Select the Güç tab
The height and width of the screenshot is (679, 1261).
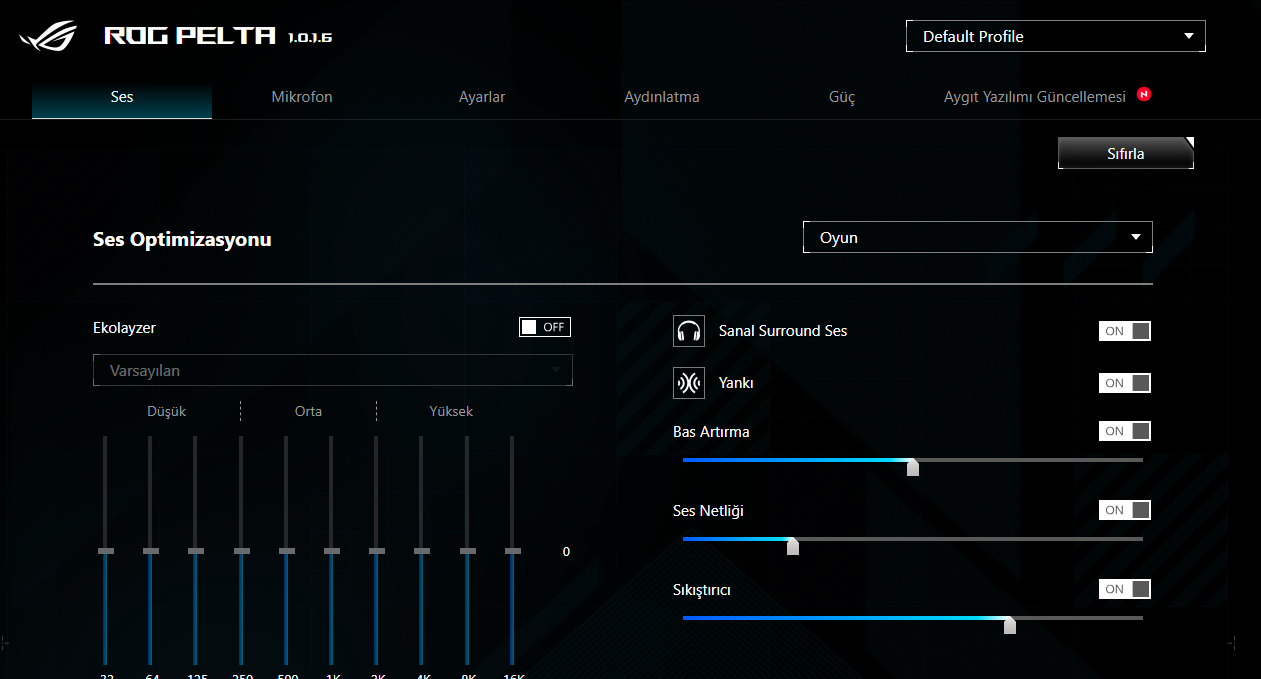842,97
